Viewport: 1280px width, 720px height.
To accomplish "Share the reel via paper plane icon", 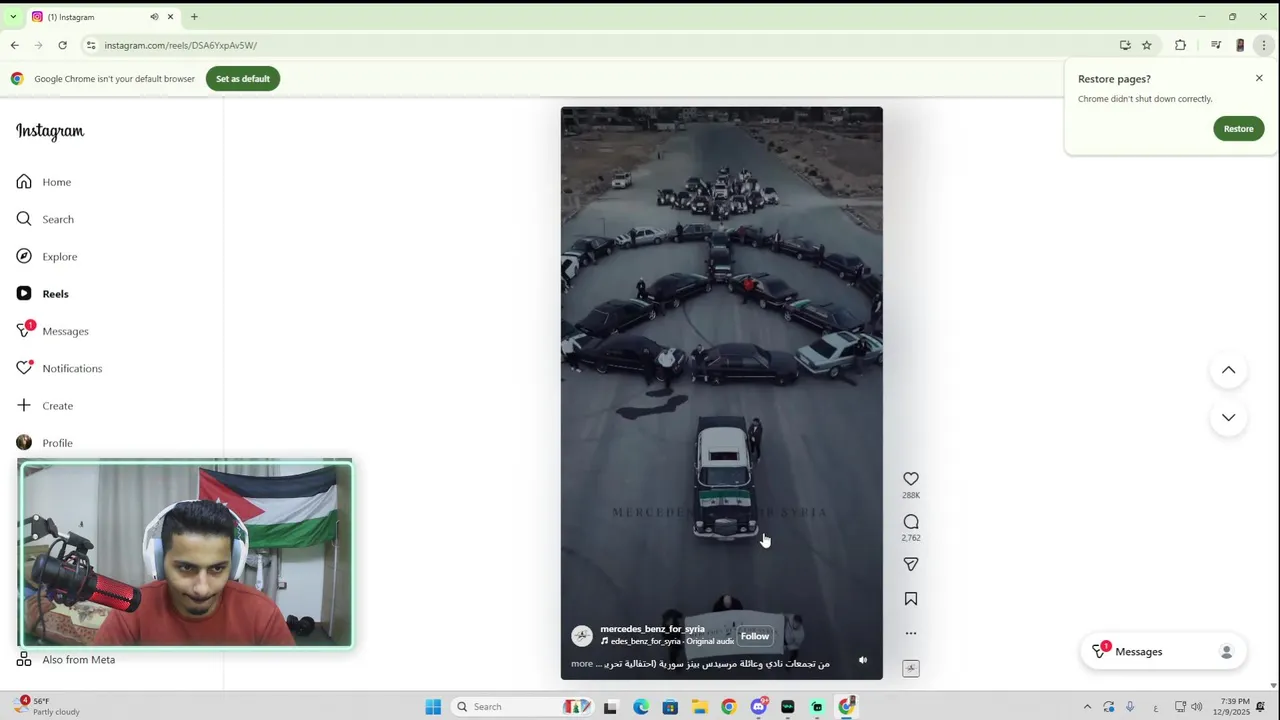I will point(911,564).
